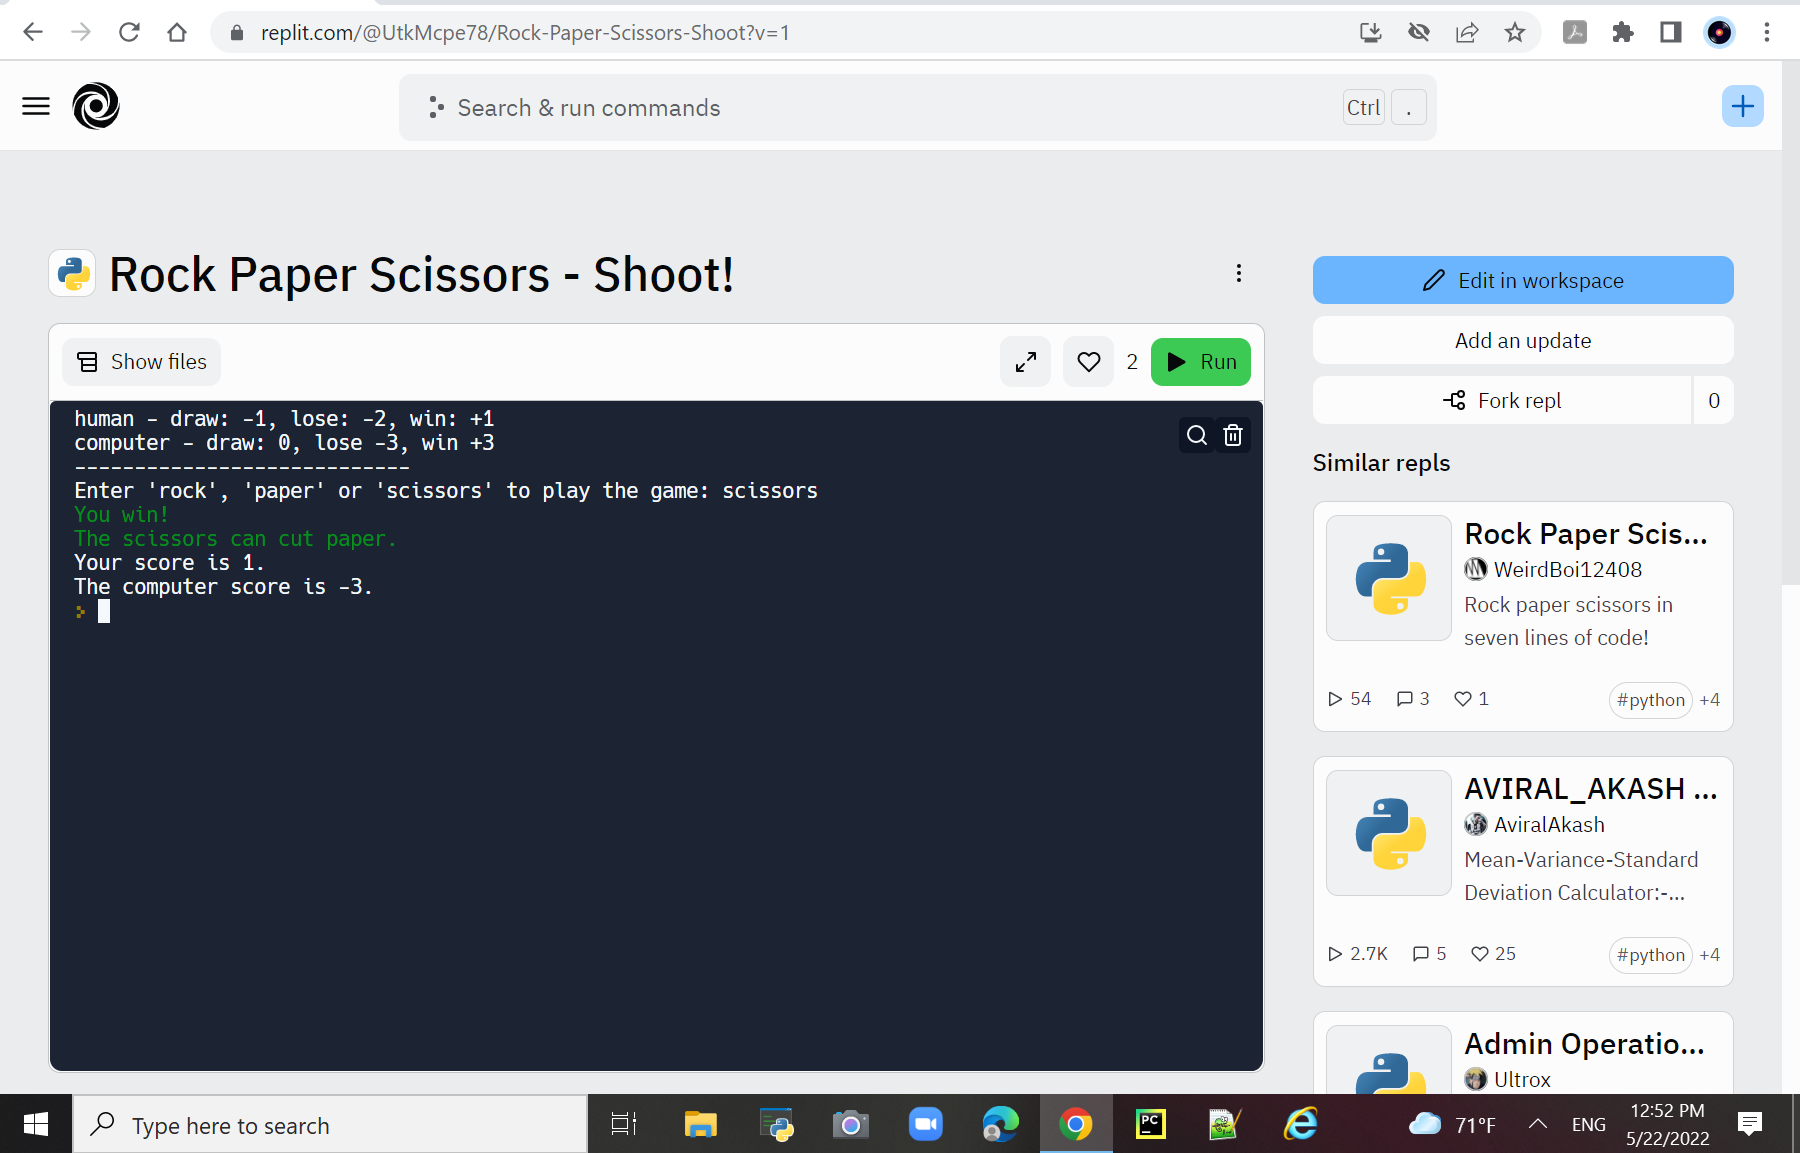
Task: Click Add an update button
Action: click(x=1523, y=340)
